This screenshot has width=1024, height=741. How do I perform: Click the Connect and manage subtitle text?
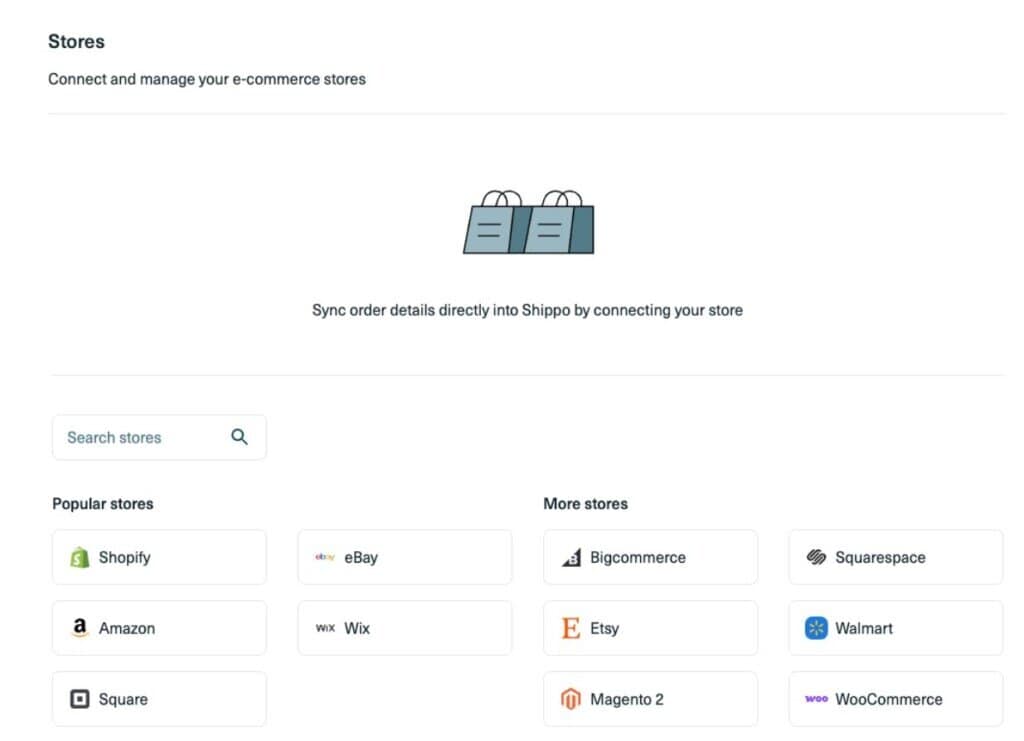(x=207, y=78)
